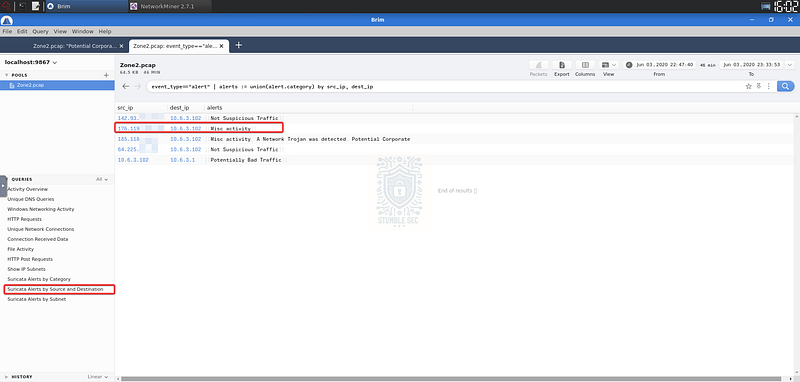Open the history Linear dropdown

[x=98, y=377]
